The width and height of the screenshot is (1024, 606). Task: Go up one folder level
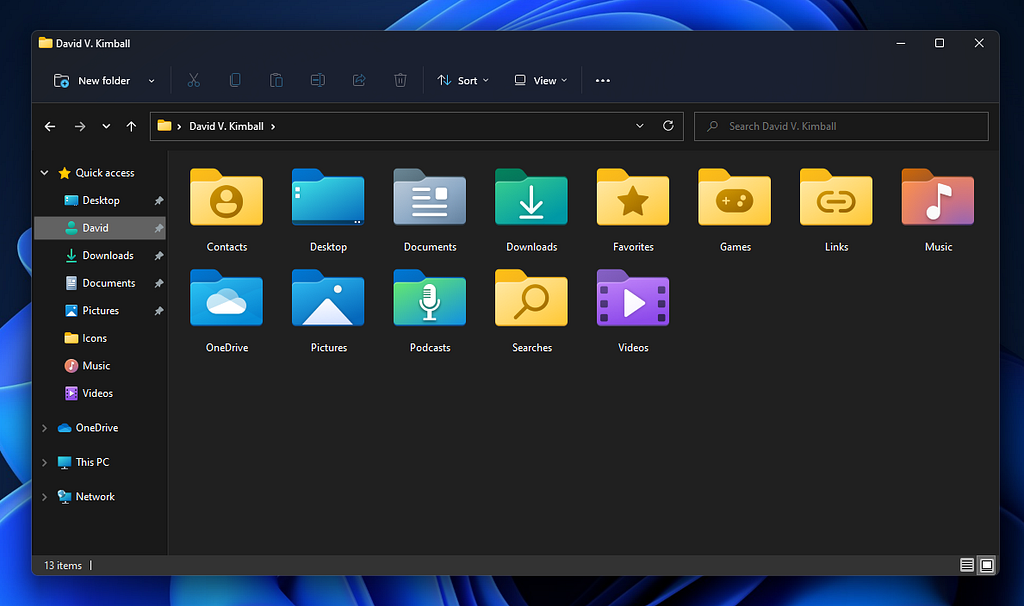pos(131,126)
